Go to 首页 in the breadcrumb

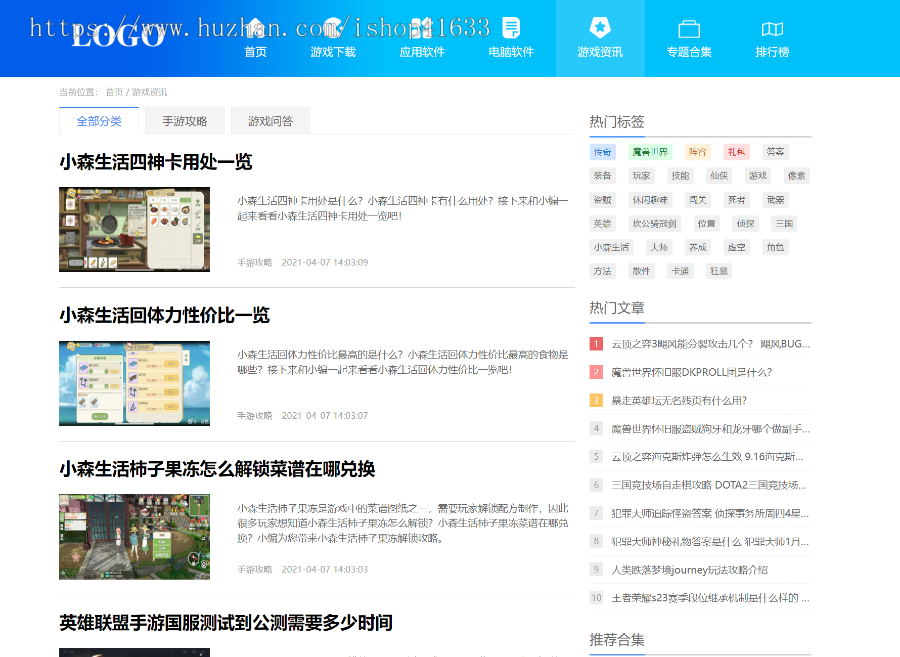pyautogui.click(x=114, y=92)
